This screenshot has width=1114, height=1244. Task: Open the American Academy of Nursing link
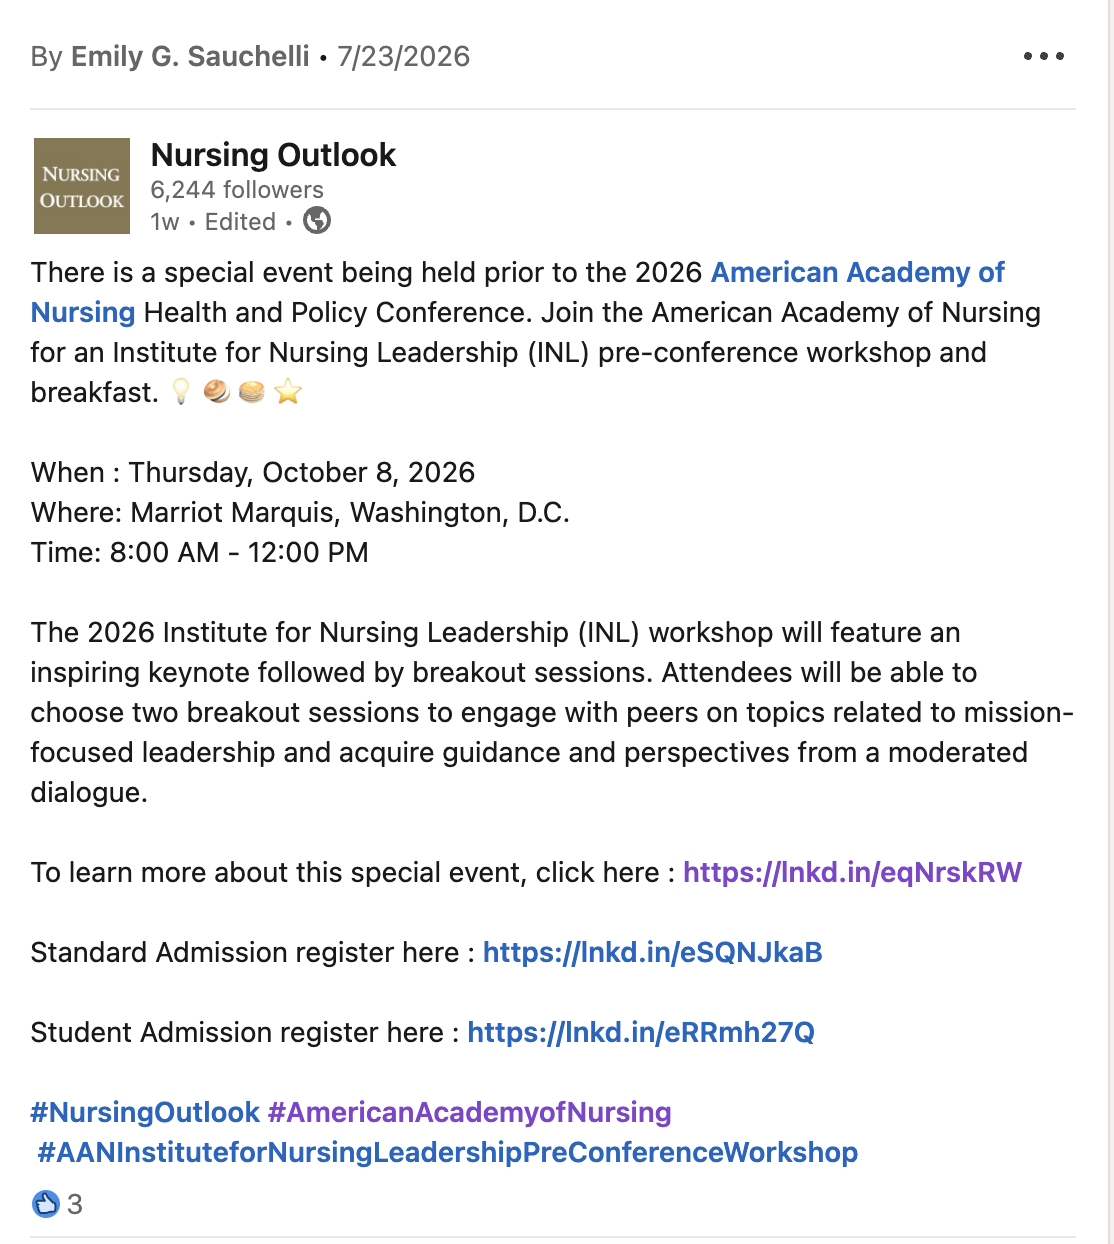tap(517, 292)
